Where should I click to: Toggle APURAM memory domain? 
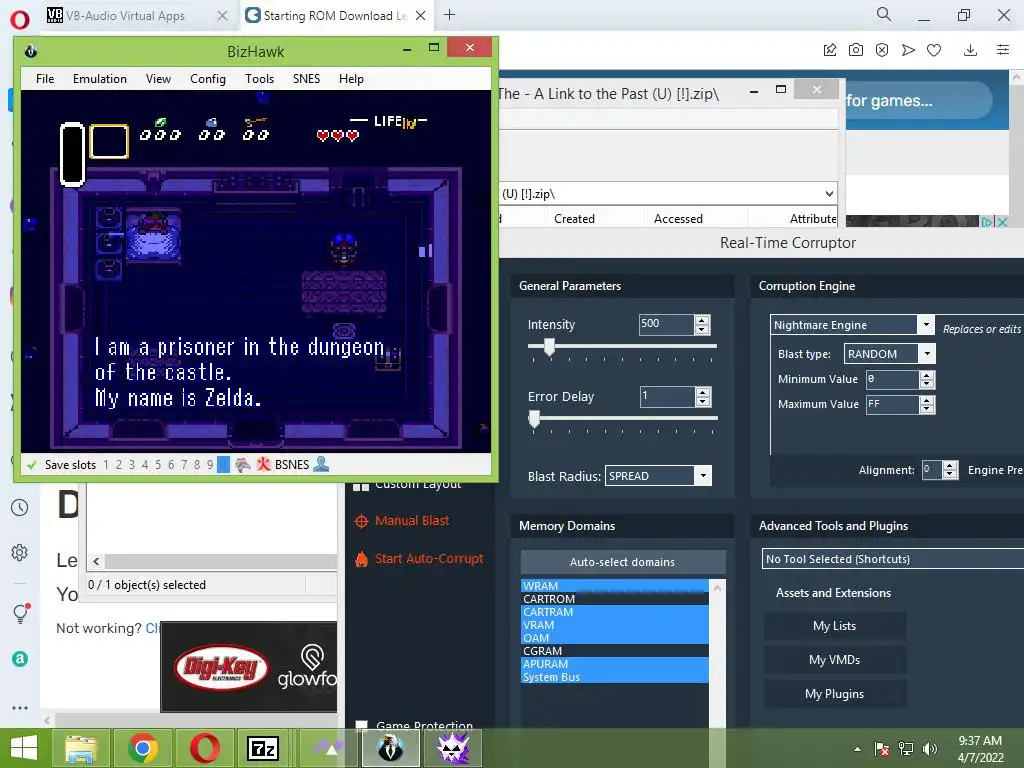(615, 664)
